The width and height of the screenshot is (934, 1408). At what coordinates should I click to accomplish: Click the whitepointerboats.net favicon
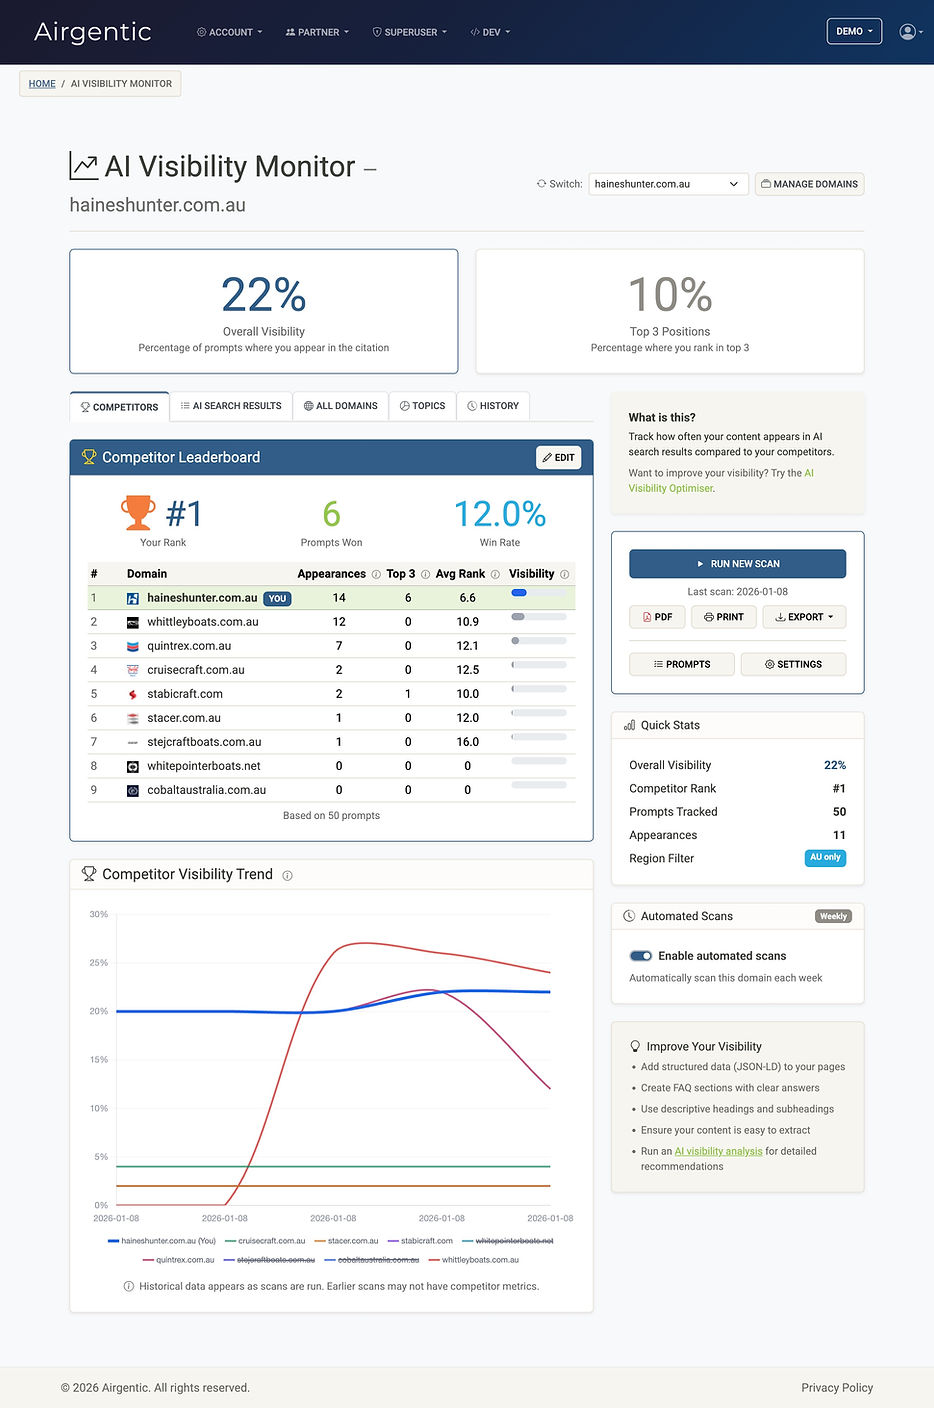click(133, 766)
